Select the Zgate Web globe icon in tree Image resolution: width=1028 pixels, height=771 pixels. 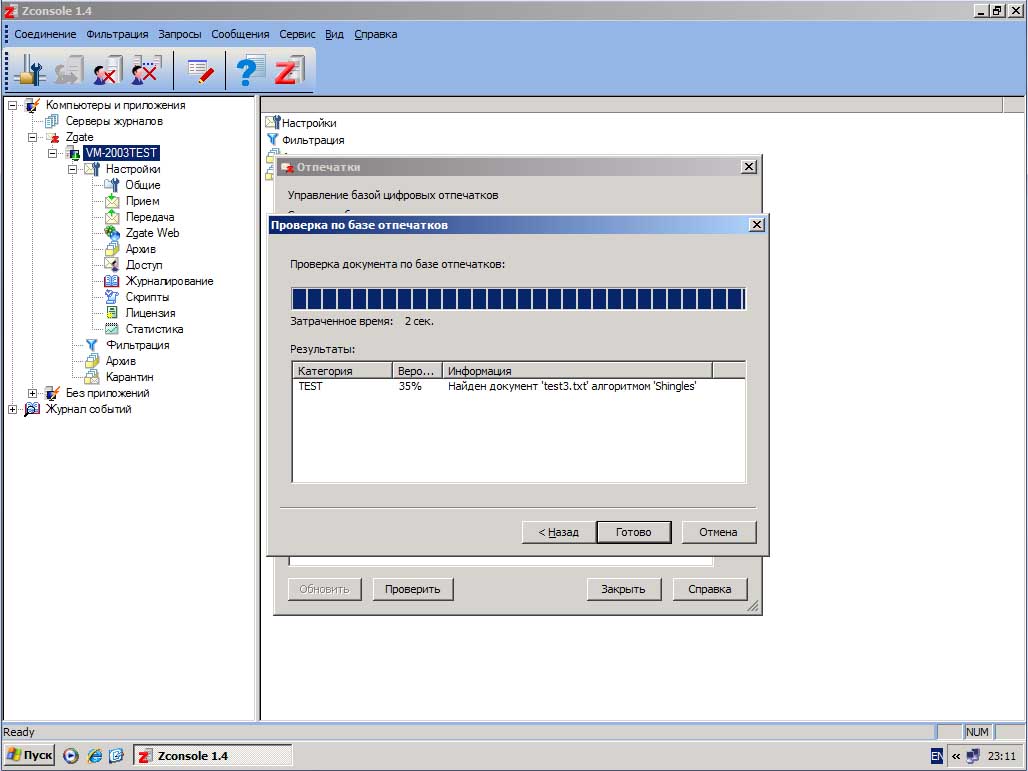tap(112, 233)
